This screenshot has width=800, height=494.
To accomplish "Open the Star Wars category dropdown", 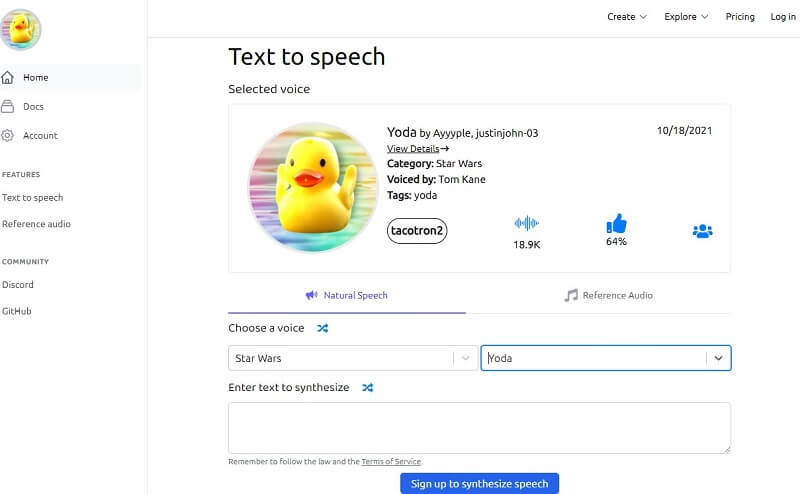I will [x=352, y=358].
